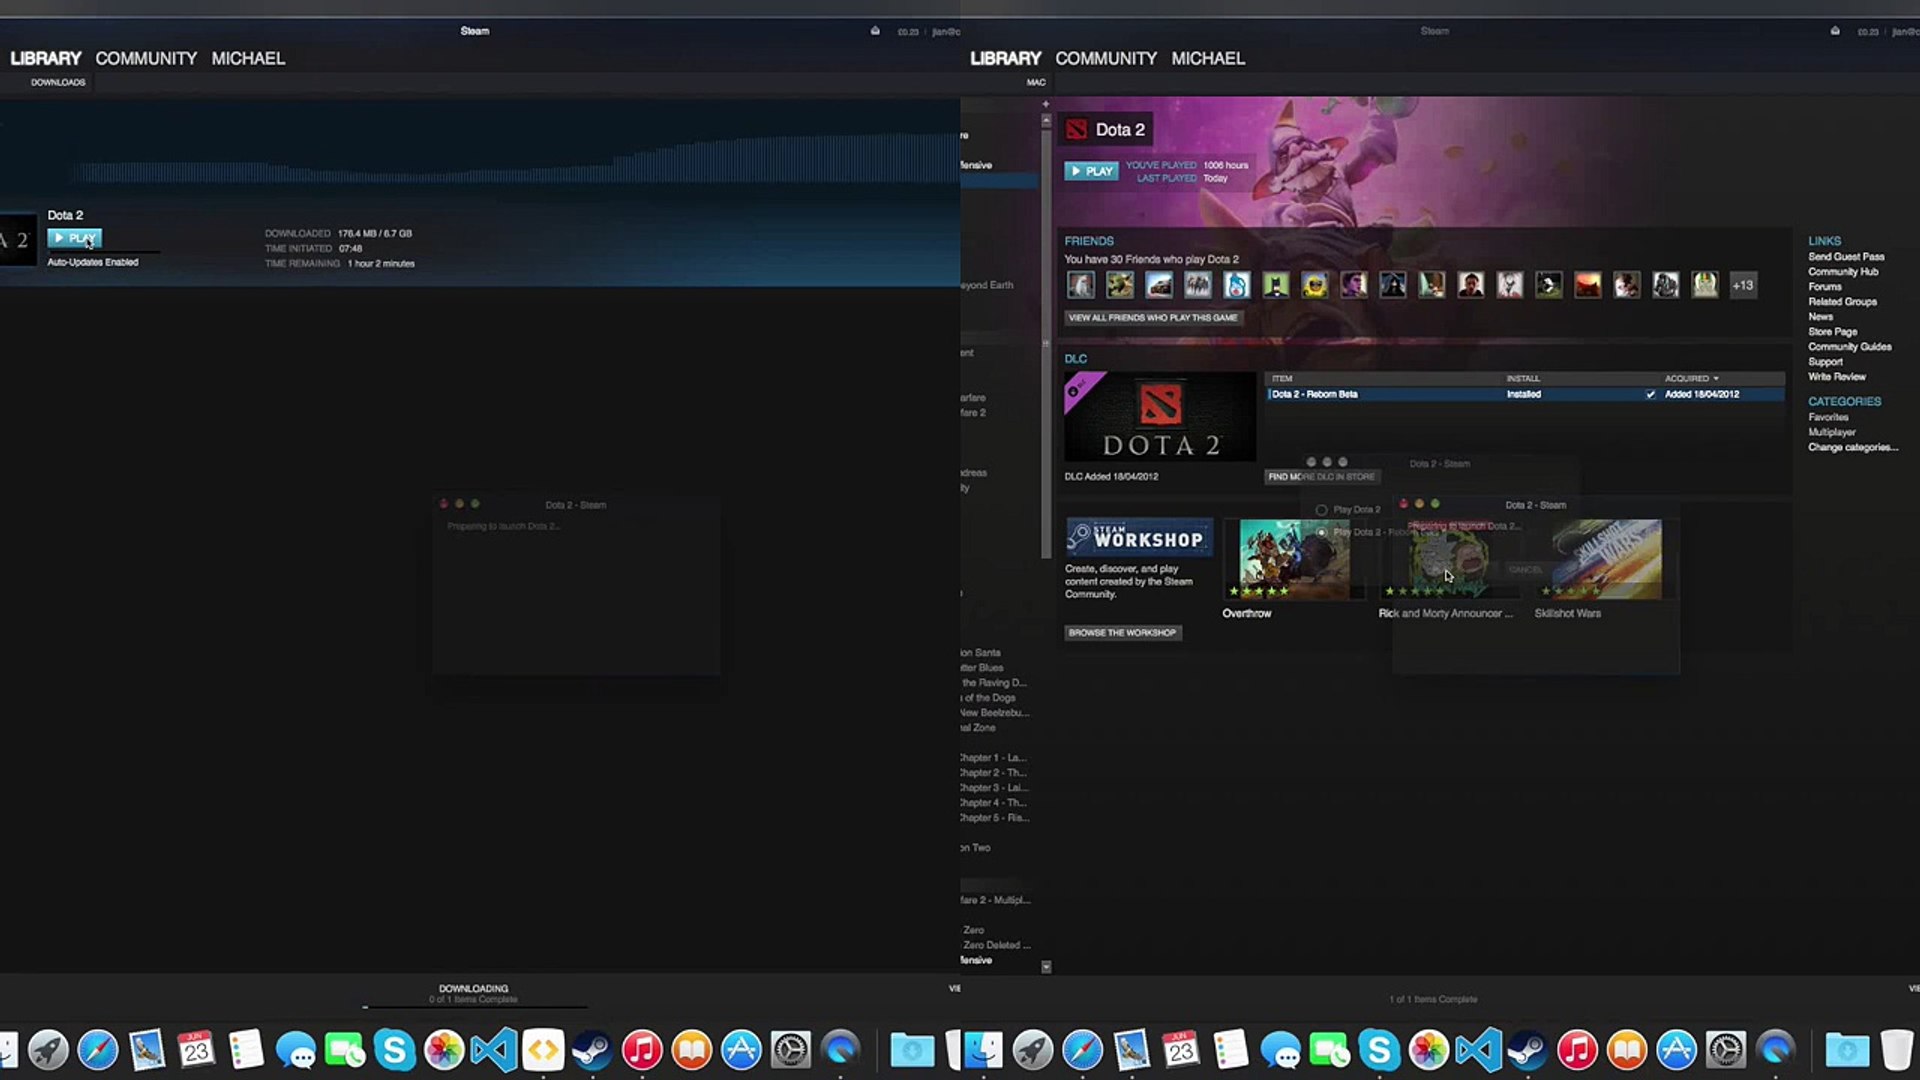Launch iTunes from the left dock
1920x1080 pixels.
pos(642,1050)
